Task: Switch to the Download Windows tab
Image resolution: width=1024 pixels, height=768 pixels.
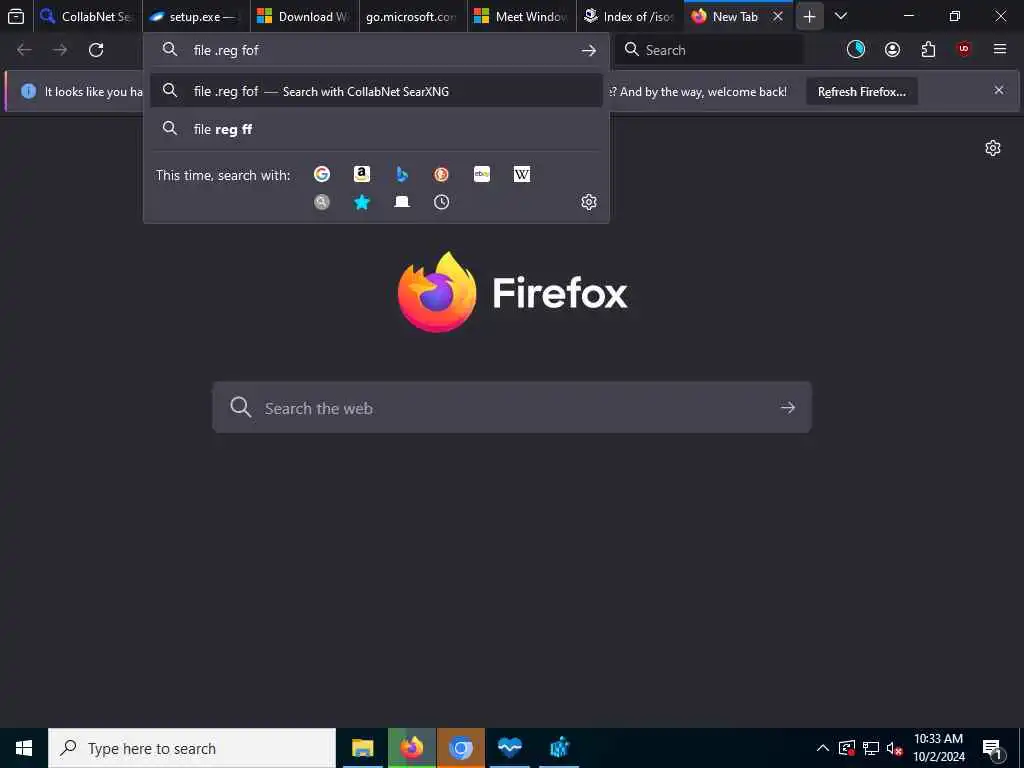Action: (304, 17)
